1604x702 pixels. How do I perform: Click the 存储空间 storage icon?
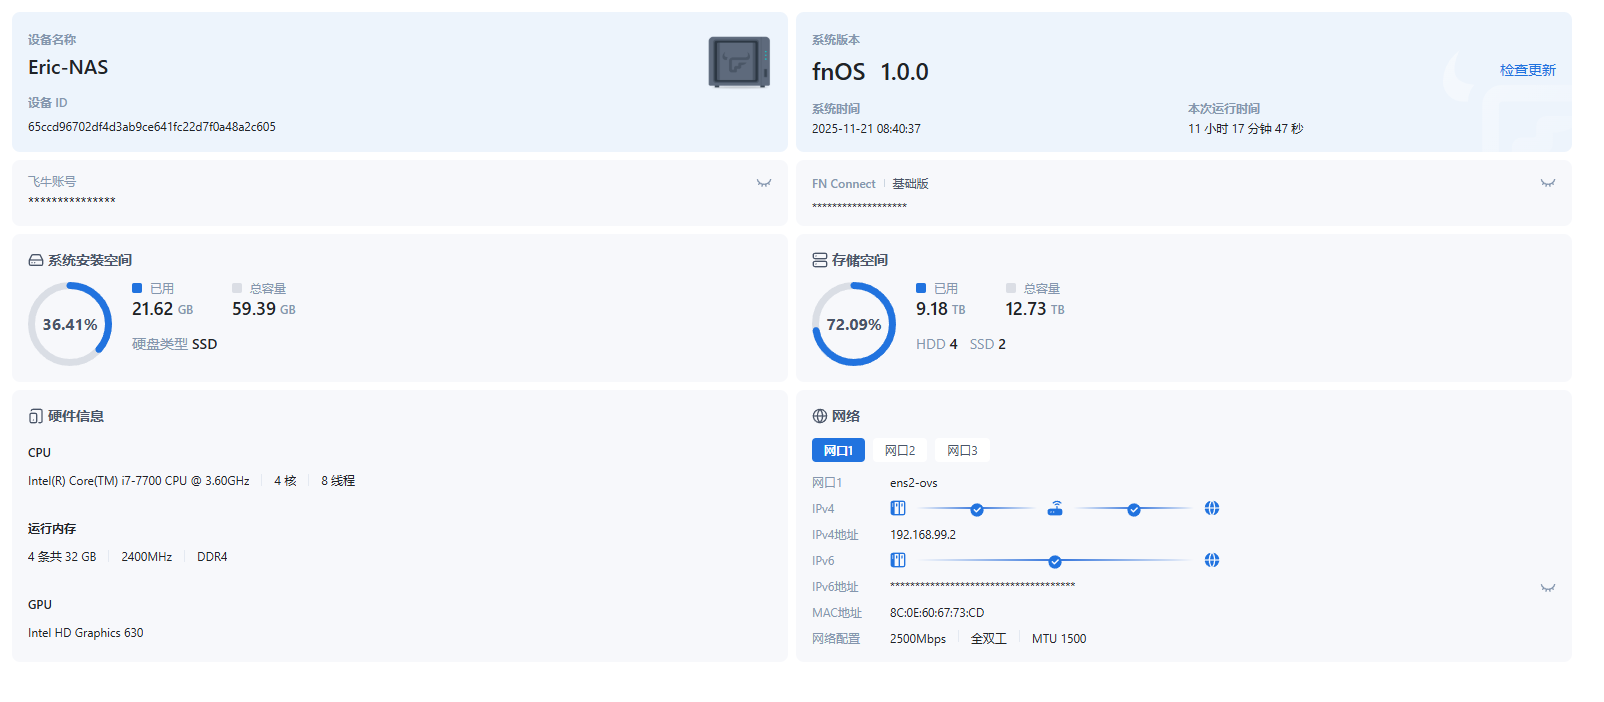[x=820, y=260]
